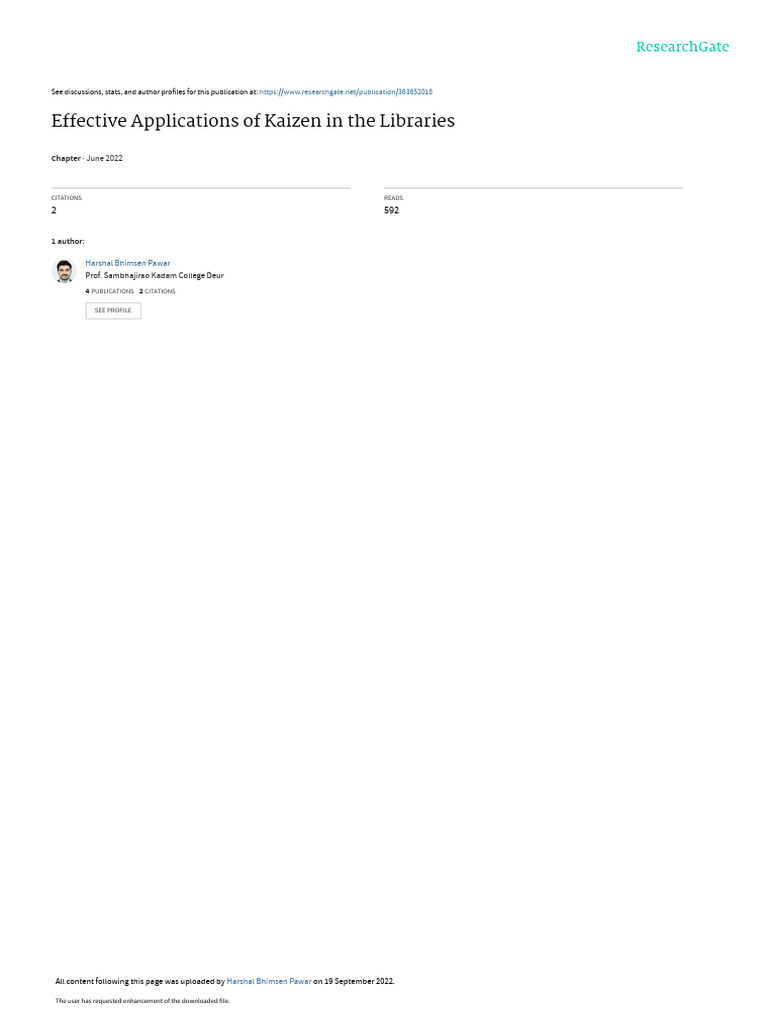Click the Citations count number 2
The width and height of the screenshot is (768, 1024).
point(54,210)
